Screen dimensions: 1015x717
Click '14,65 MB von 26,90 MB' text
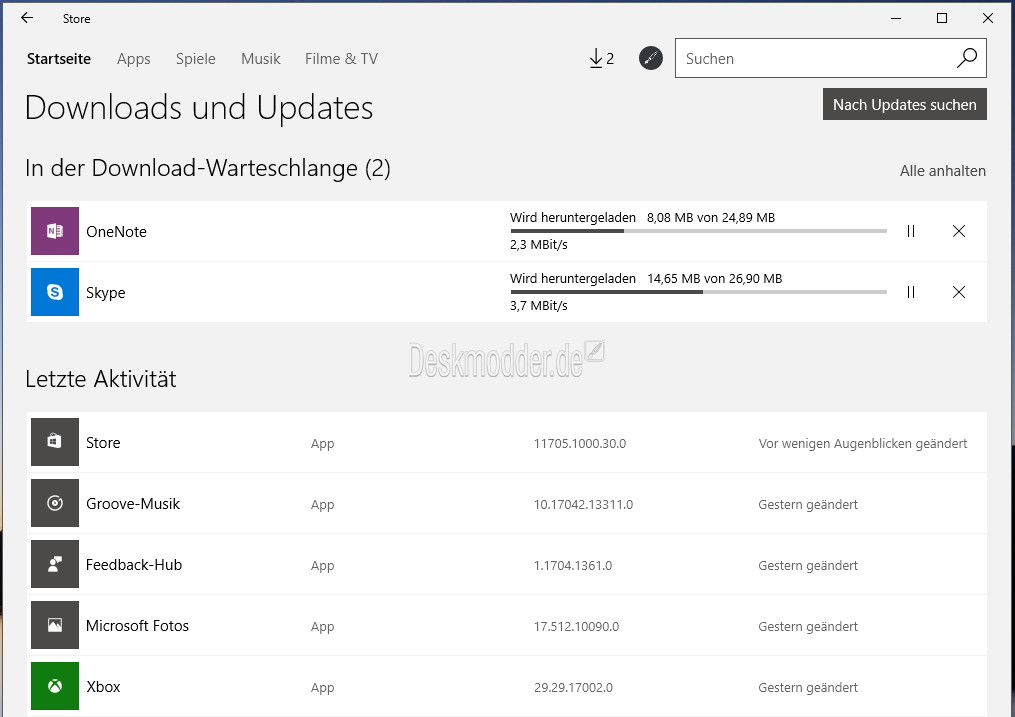pos(715,278)
